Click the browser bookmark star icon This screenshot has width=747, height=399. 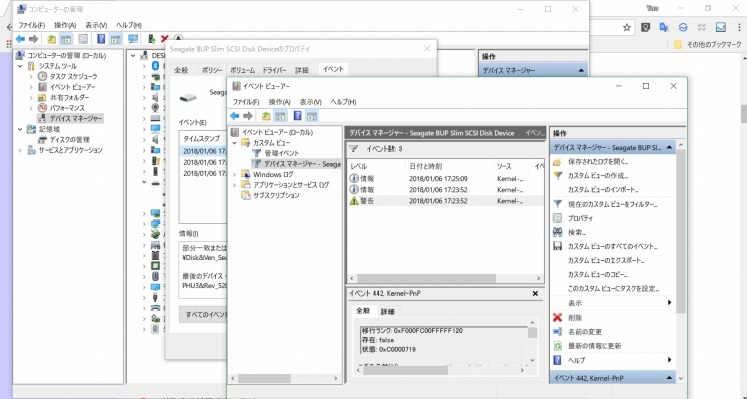[x=626, y=28]
